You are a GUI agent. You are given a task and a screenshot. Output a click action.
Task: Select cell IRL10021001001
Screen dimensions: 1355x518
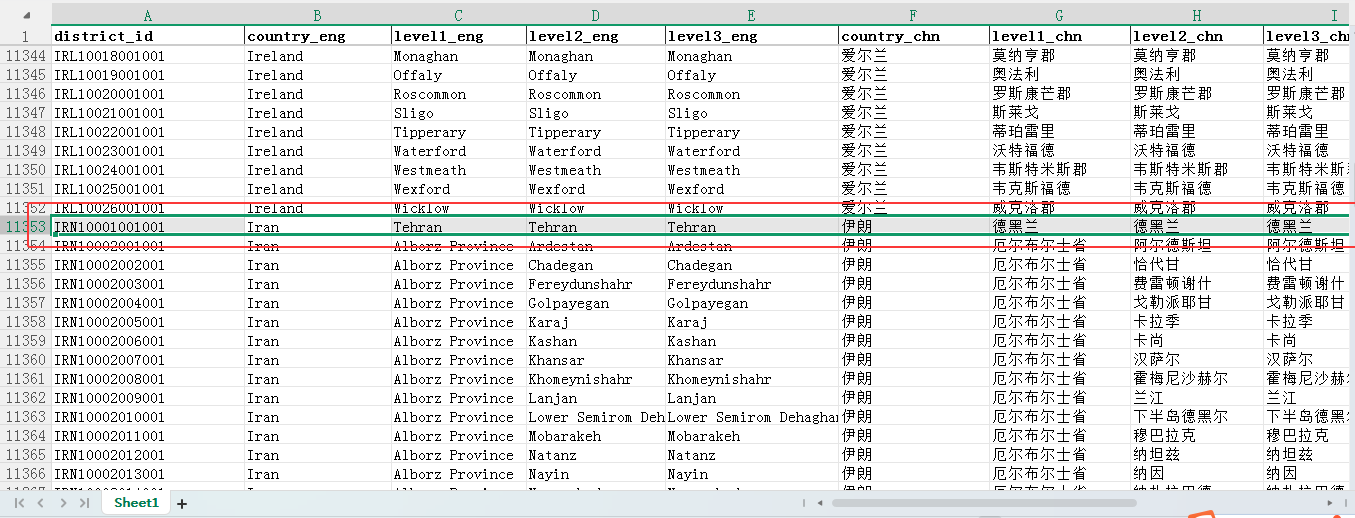[148, 113]
